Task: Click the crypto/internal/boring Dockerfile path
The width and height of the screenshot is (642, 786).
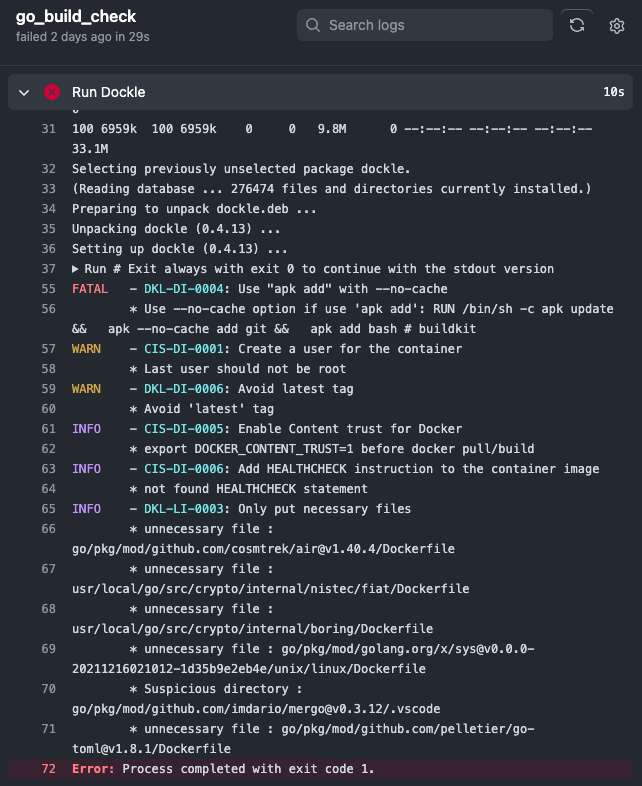Action: click(x=253, y=629)
